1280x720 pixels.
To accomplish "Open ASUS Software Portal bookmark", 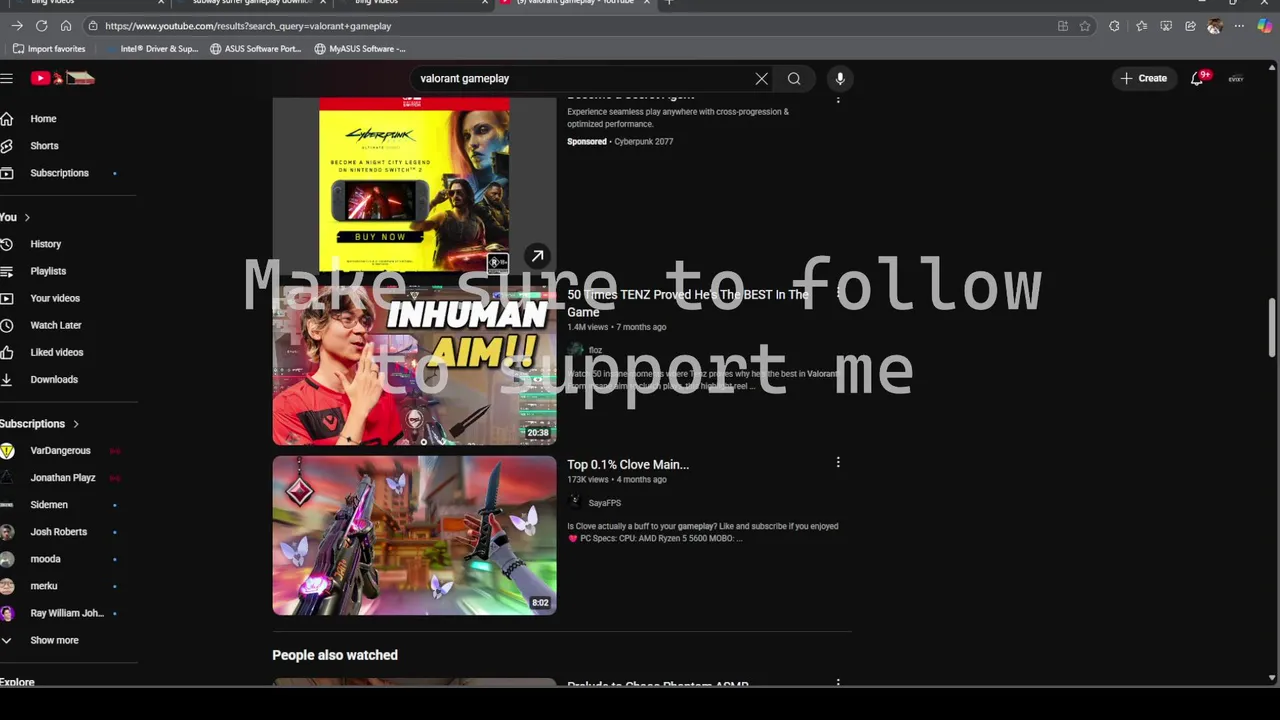I will pos(255,49).
